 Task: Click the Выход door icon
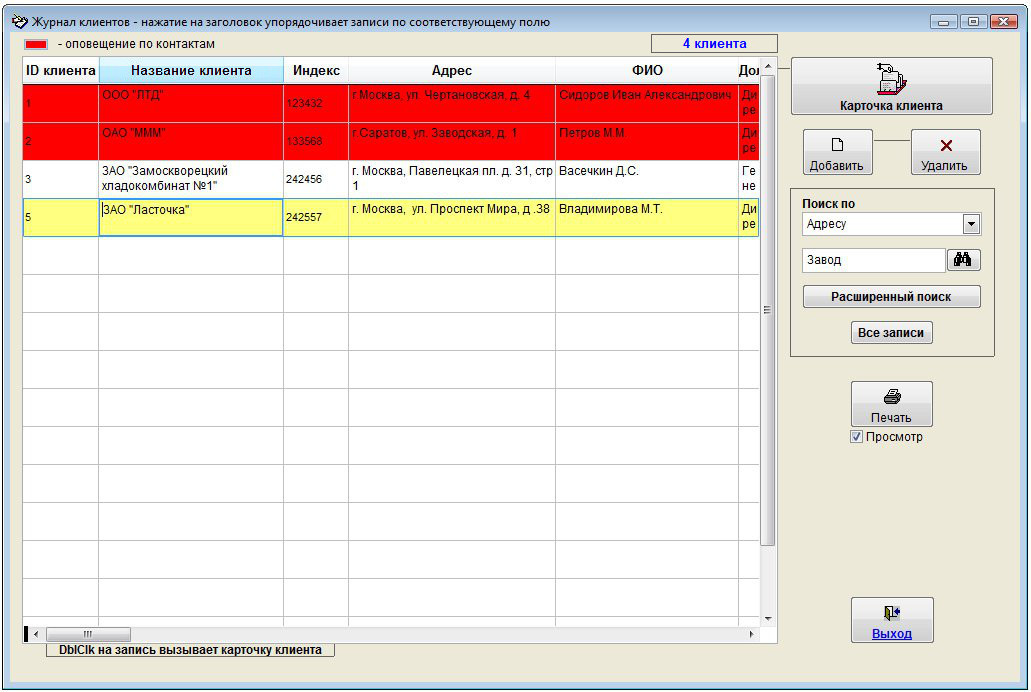tap(891, 613)
